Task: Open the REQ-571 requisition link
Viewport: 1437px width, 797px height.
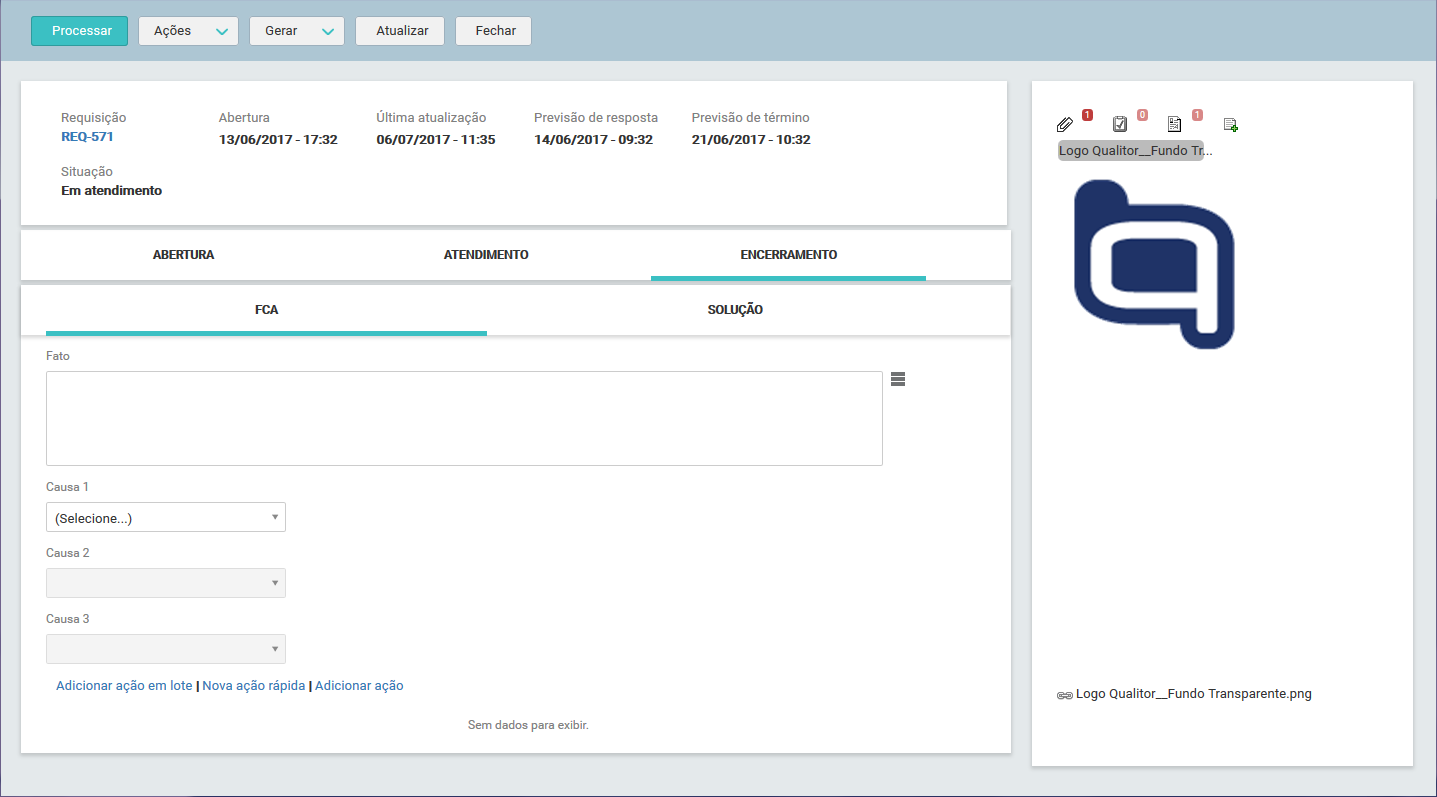Action: (x=87, y=137)
